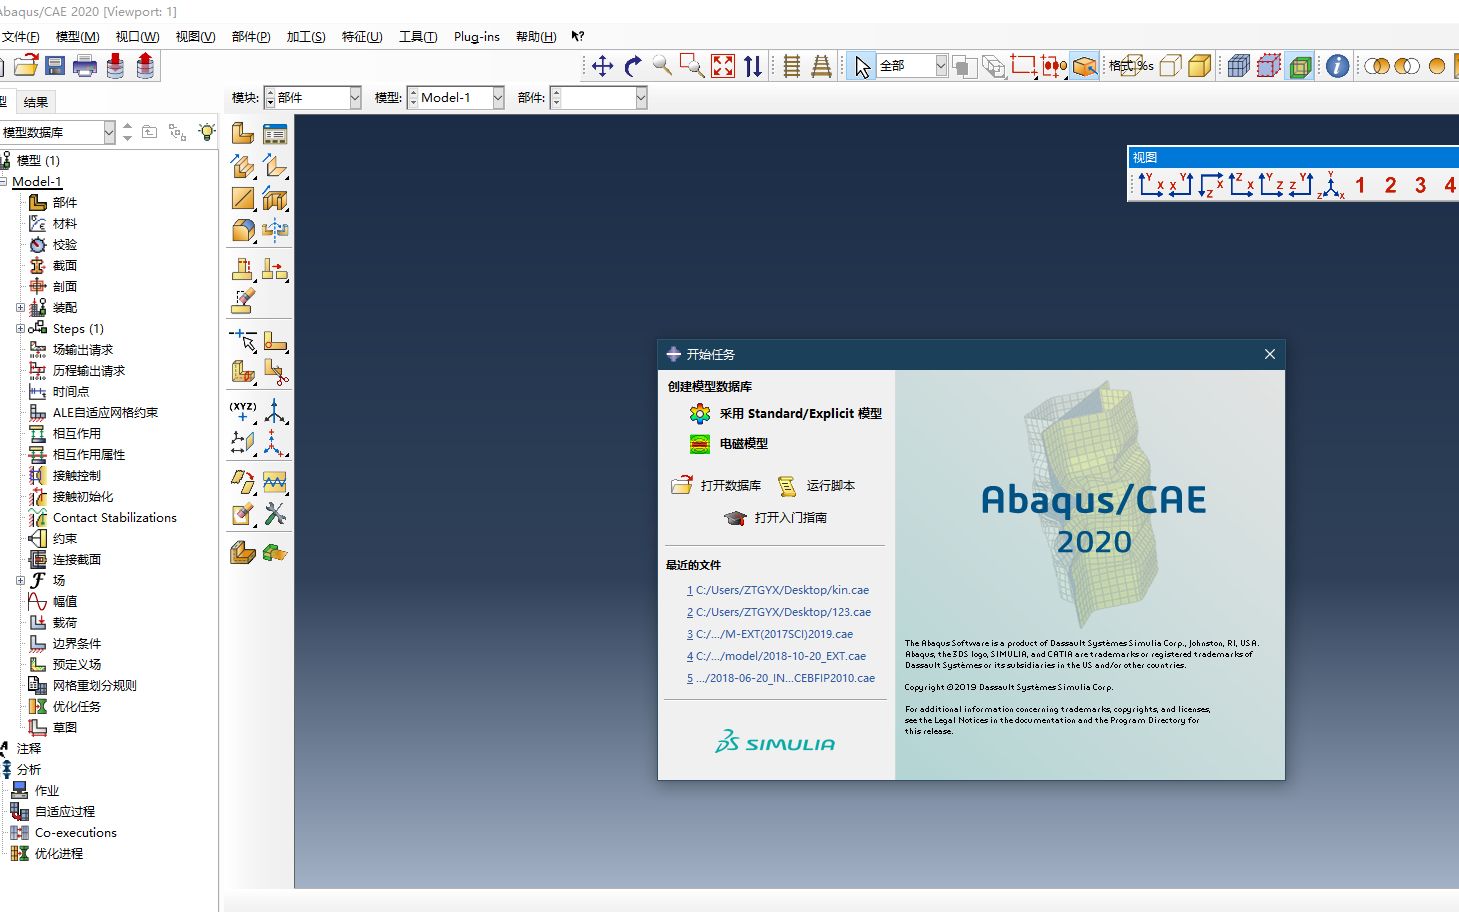
Task: Select Contact Stabilizations tree item
Action: click(x=115, y=517)
